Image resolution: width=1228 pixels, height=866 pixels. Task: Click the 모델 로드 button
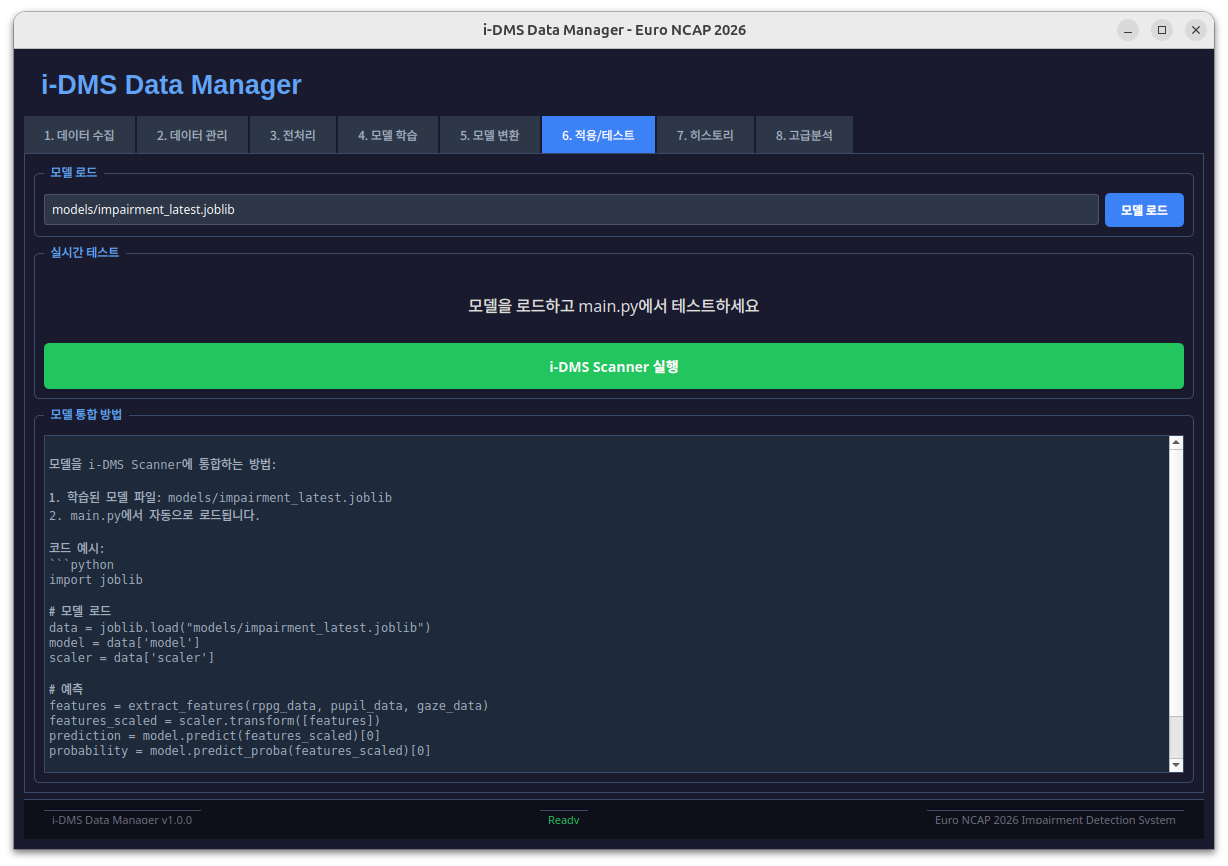pyautogui.click(x=1143, y=209)
